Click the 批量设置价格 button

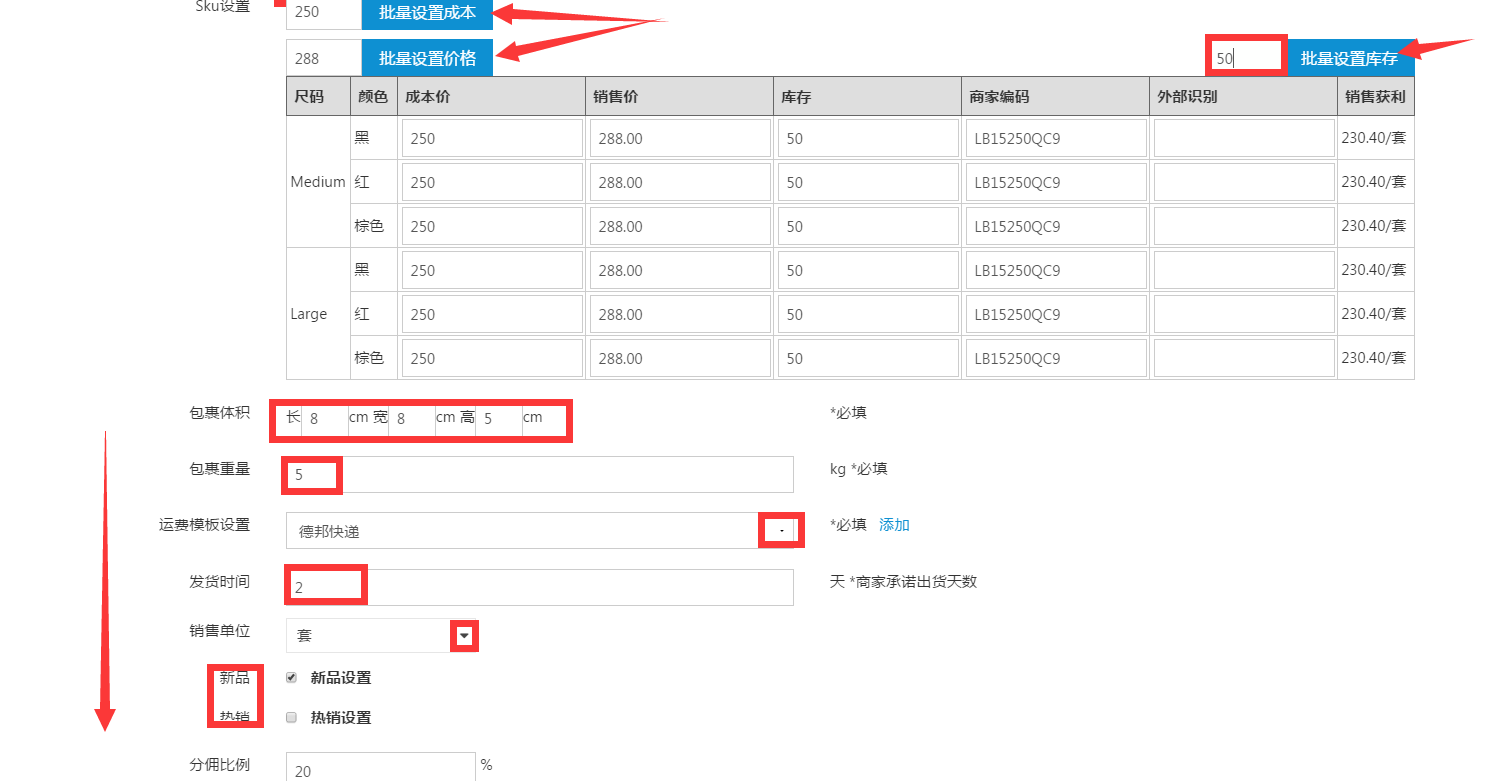tap(427, 58)
